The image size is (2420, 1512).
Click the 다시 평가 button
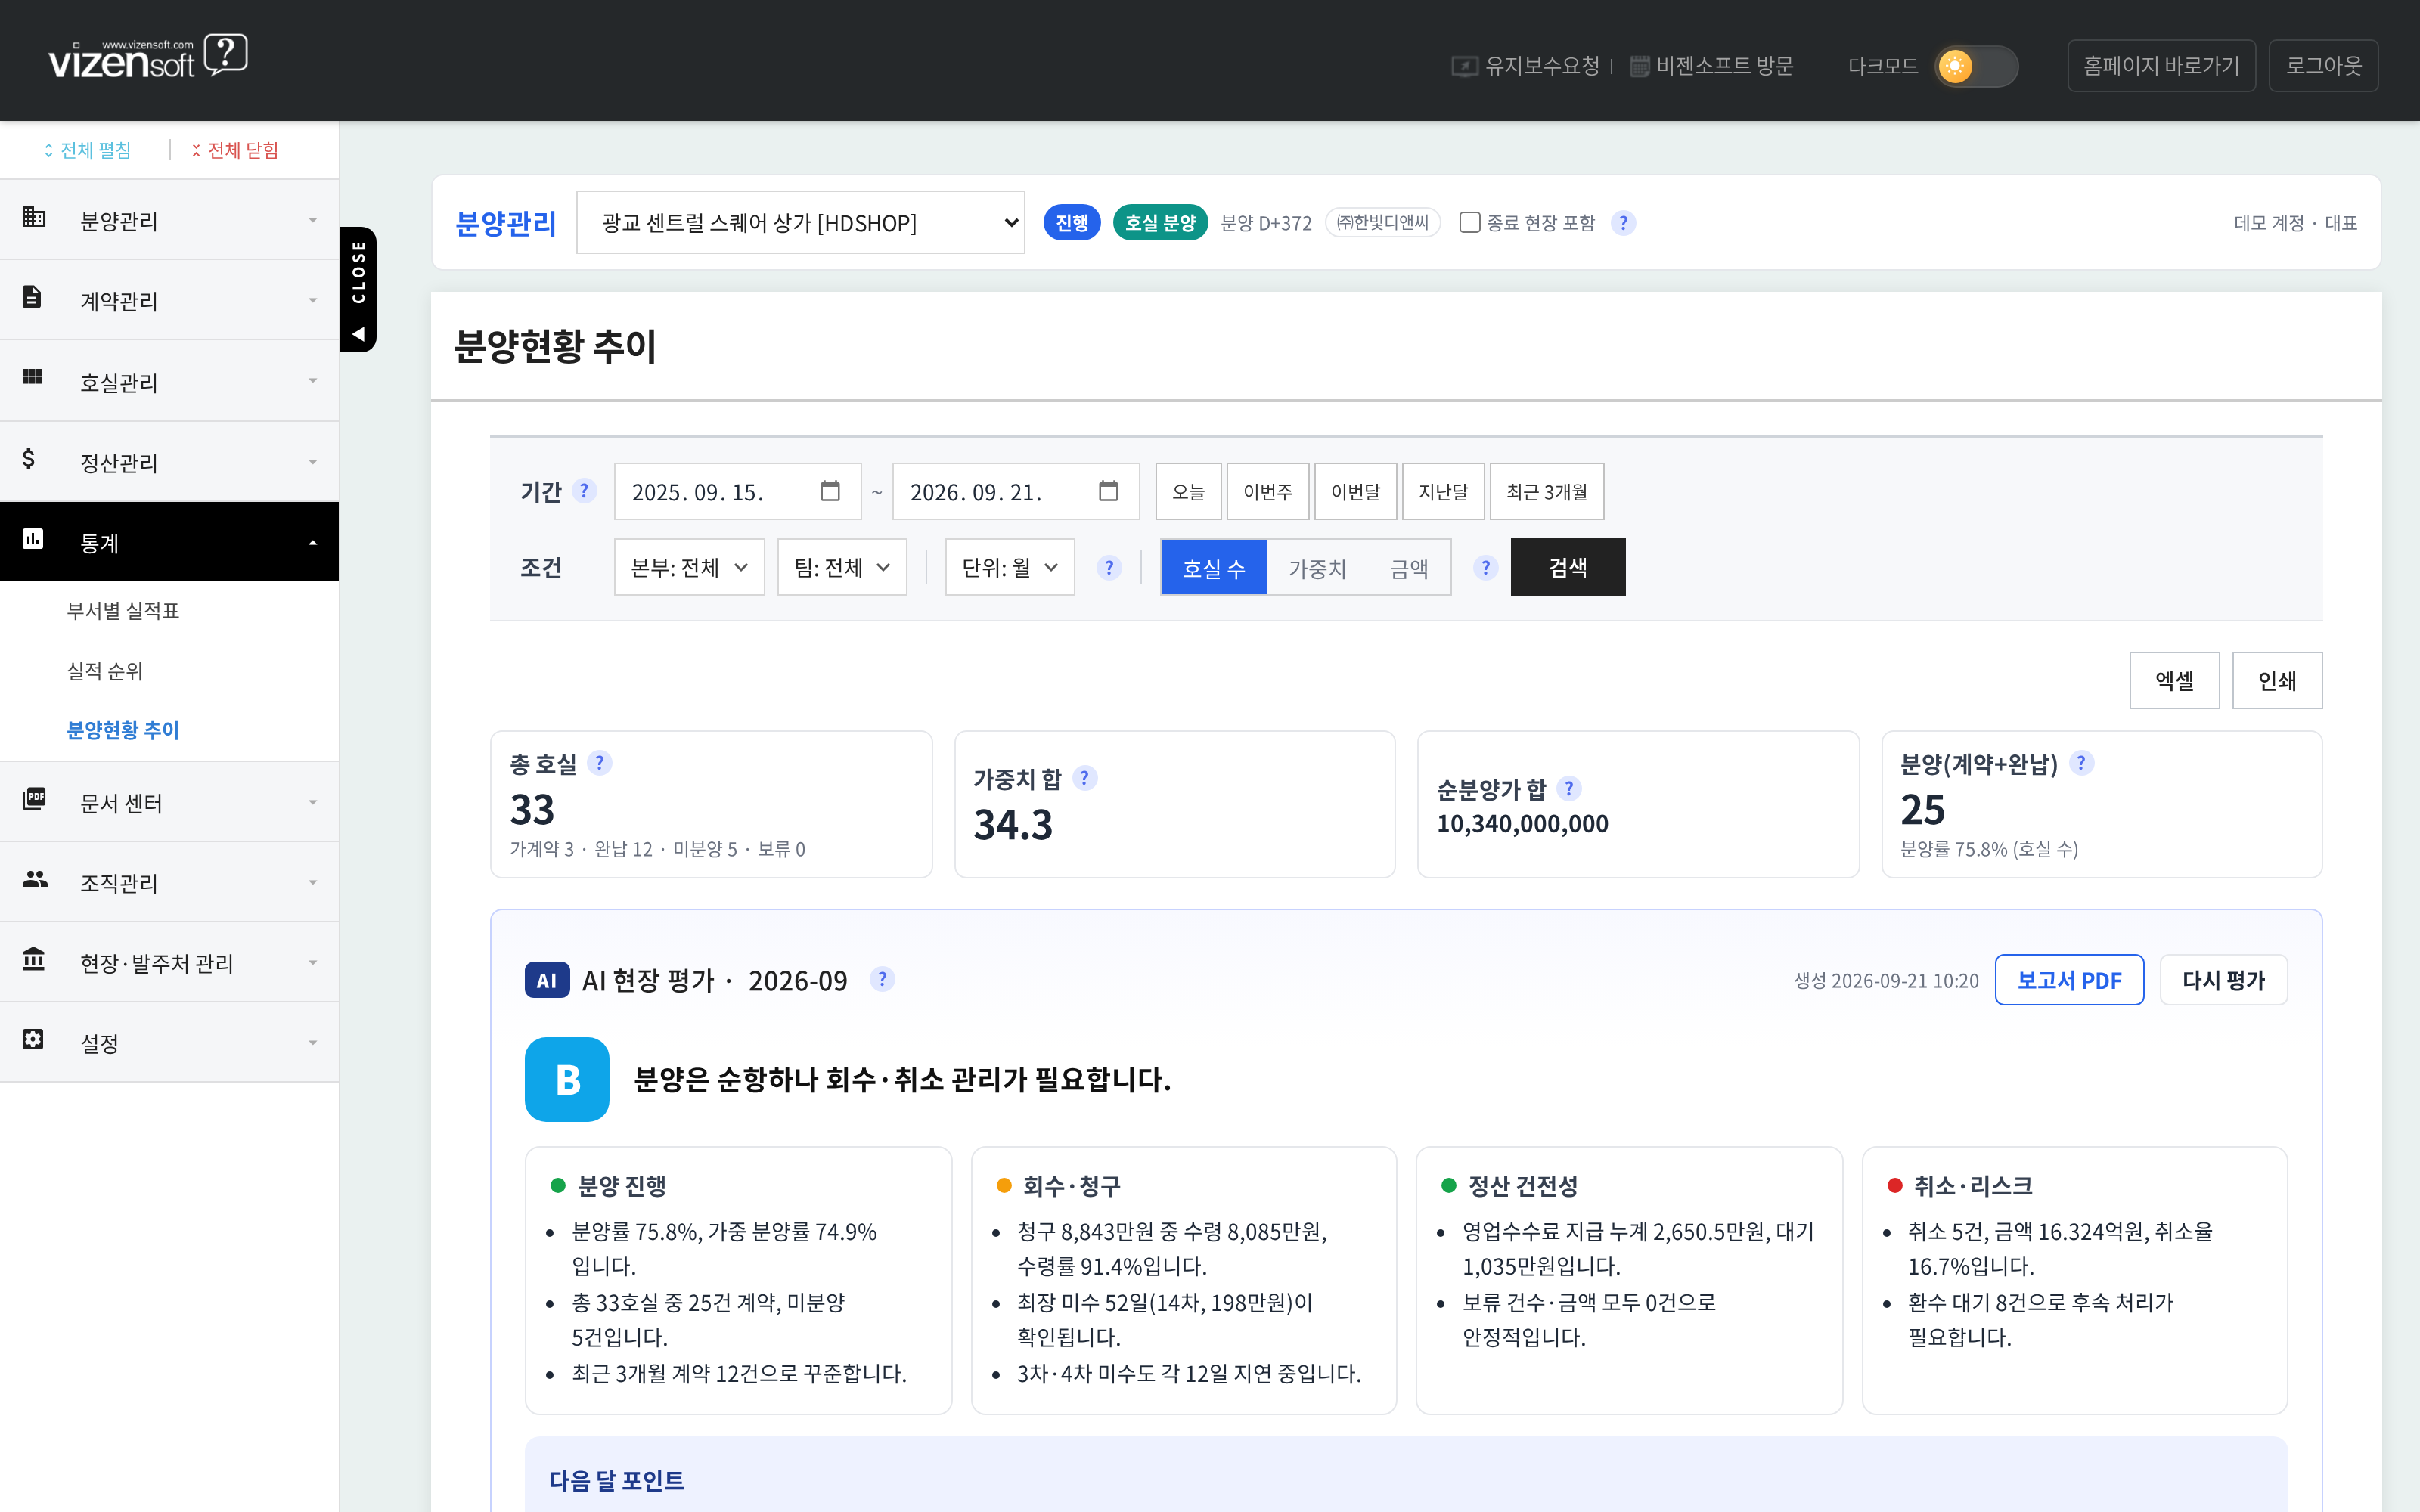[2223, 980]
